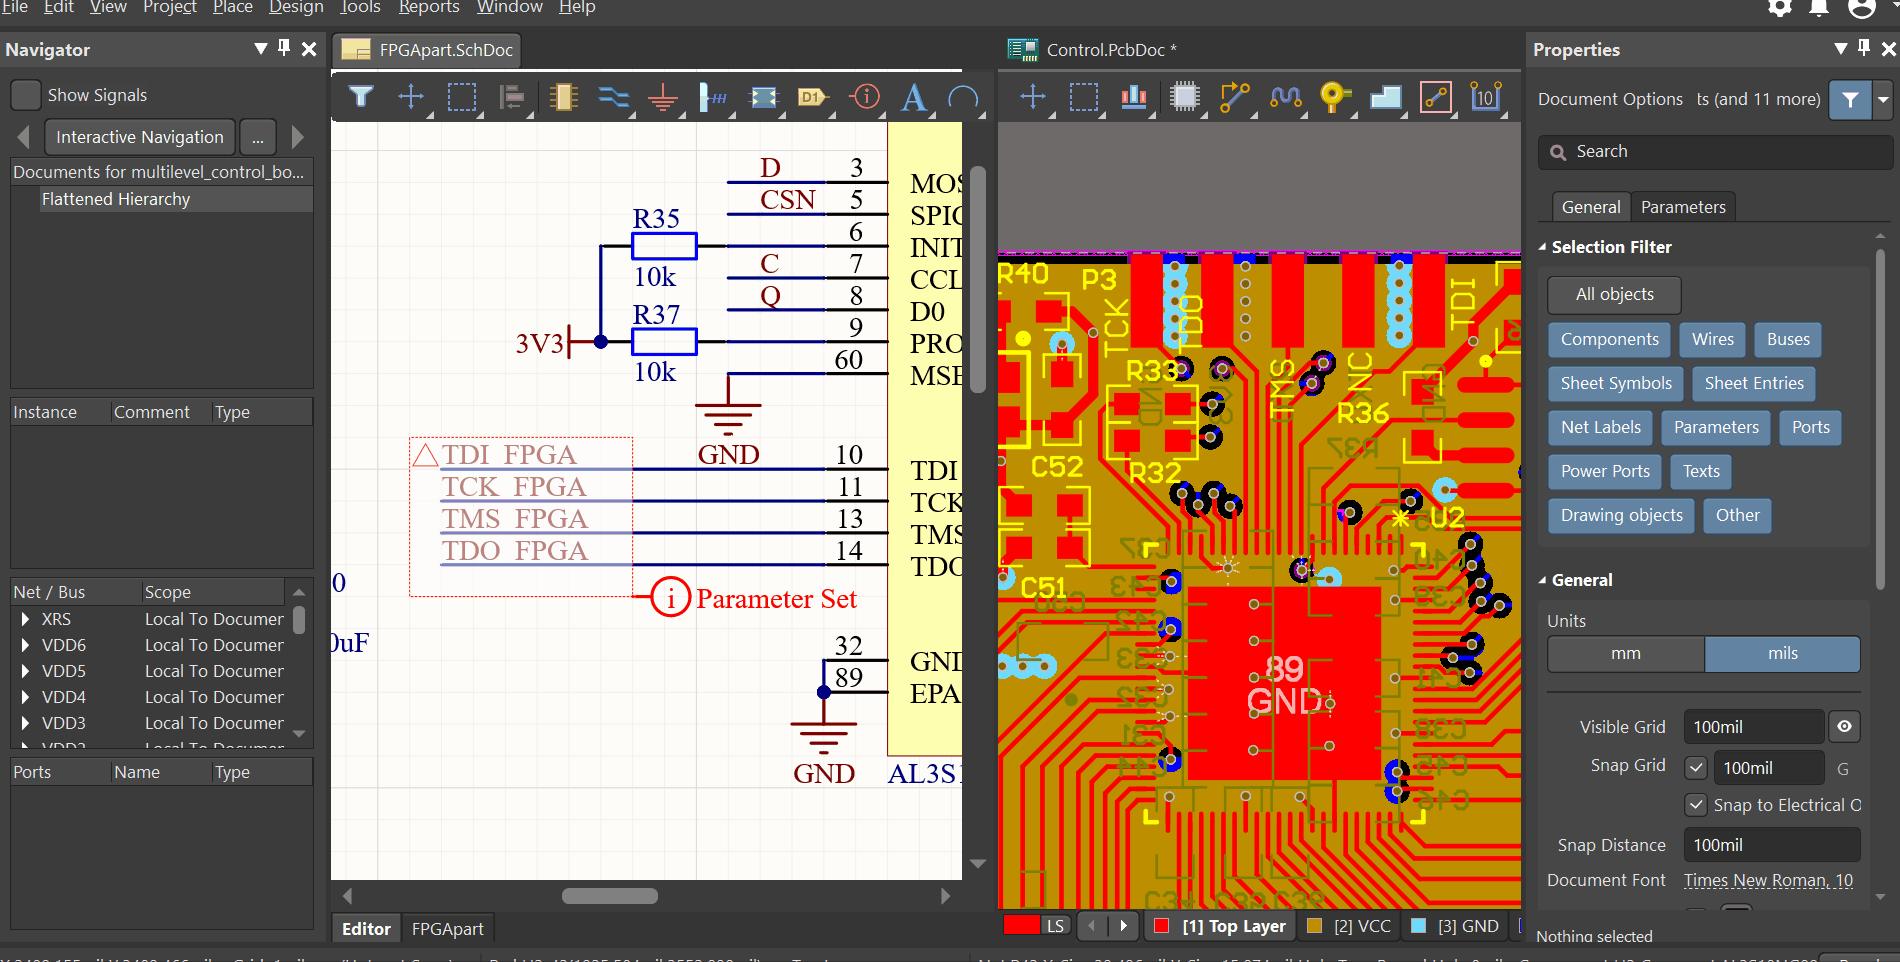Select the interactive length tuning tool

coord(1285,97)
